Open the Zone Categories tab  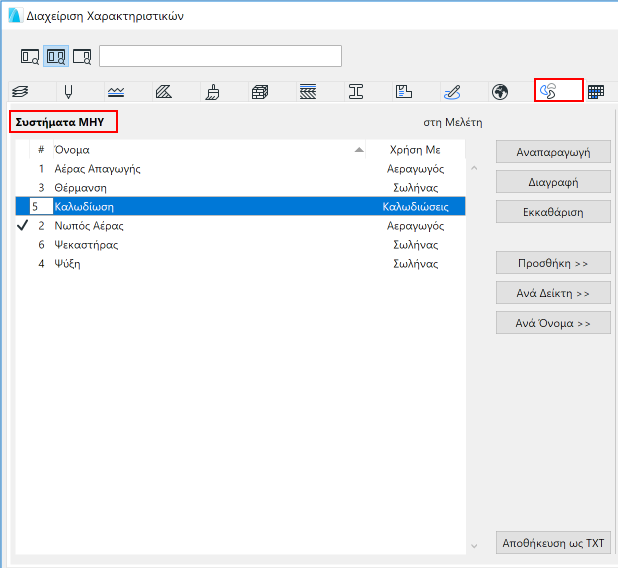(x=404, y=92)
